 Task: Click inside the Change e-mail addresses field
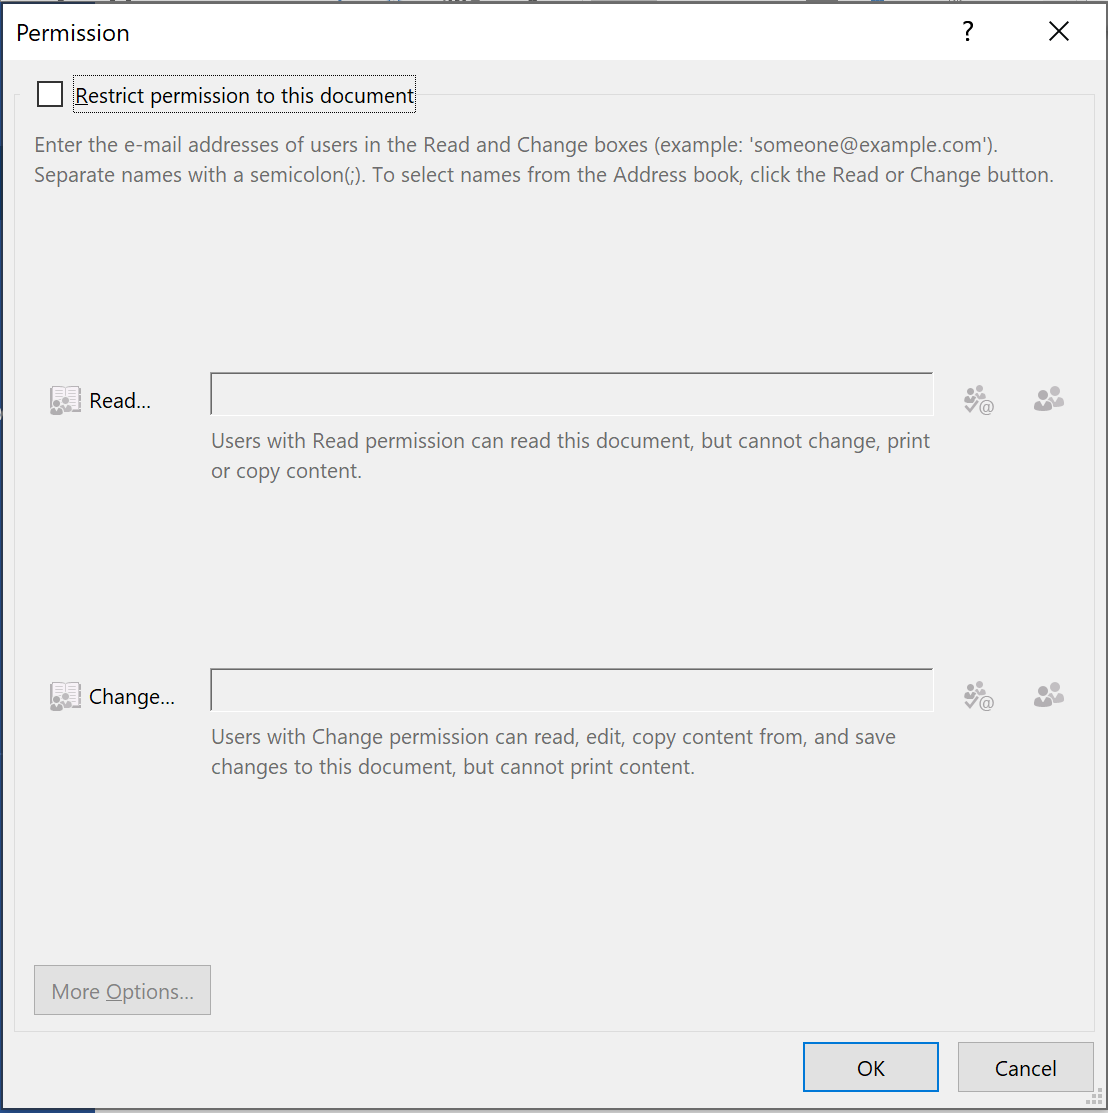pos(571,690)
